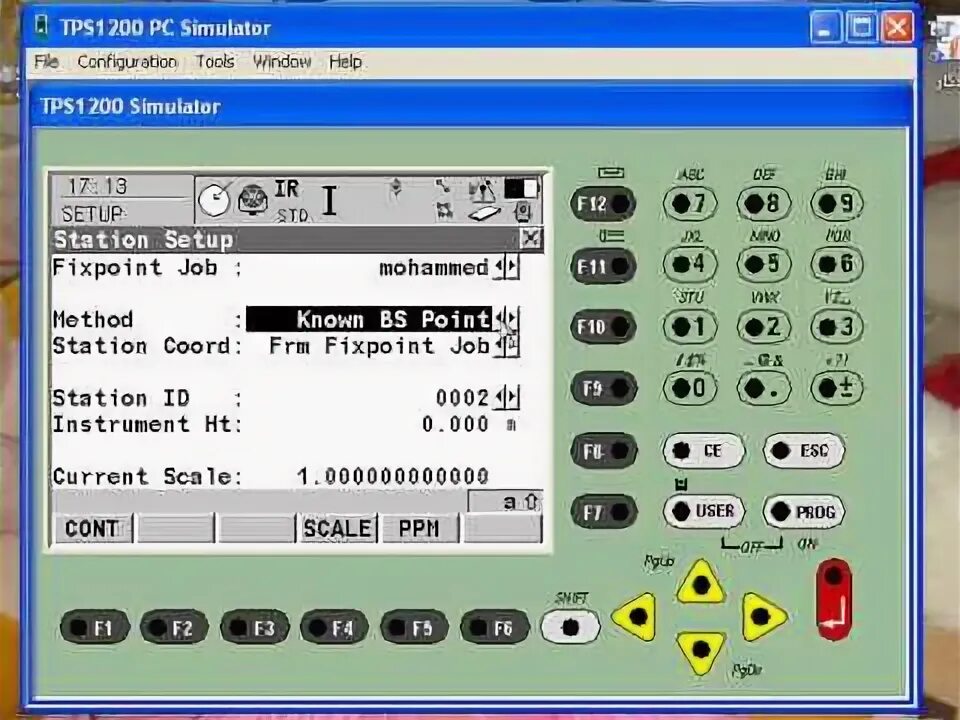Screen dimensions: 960x720
Task: Click the yellow up arrow key
Action: (x=700, y=583)
